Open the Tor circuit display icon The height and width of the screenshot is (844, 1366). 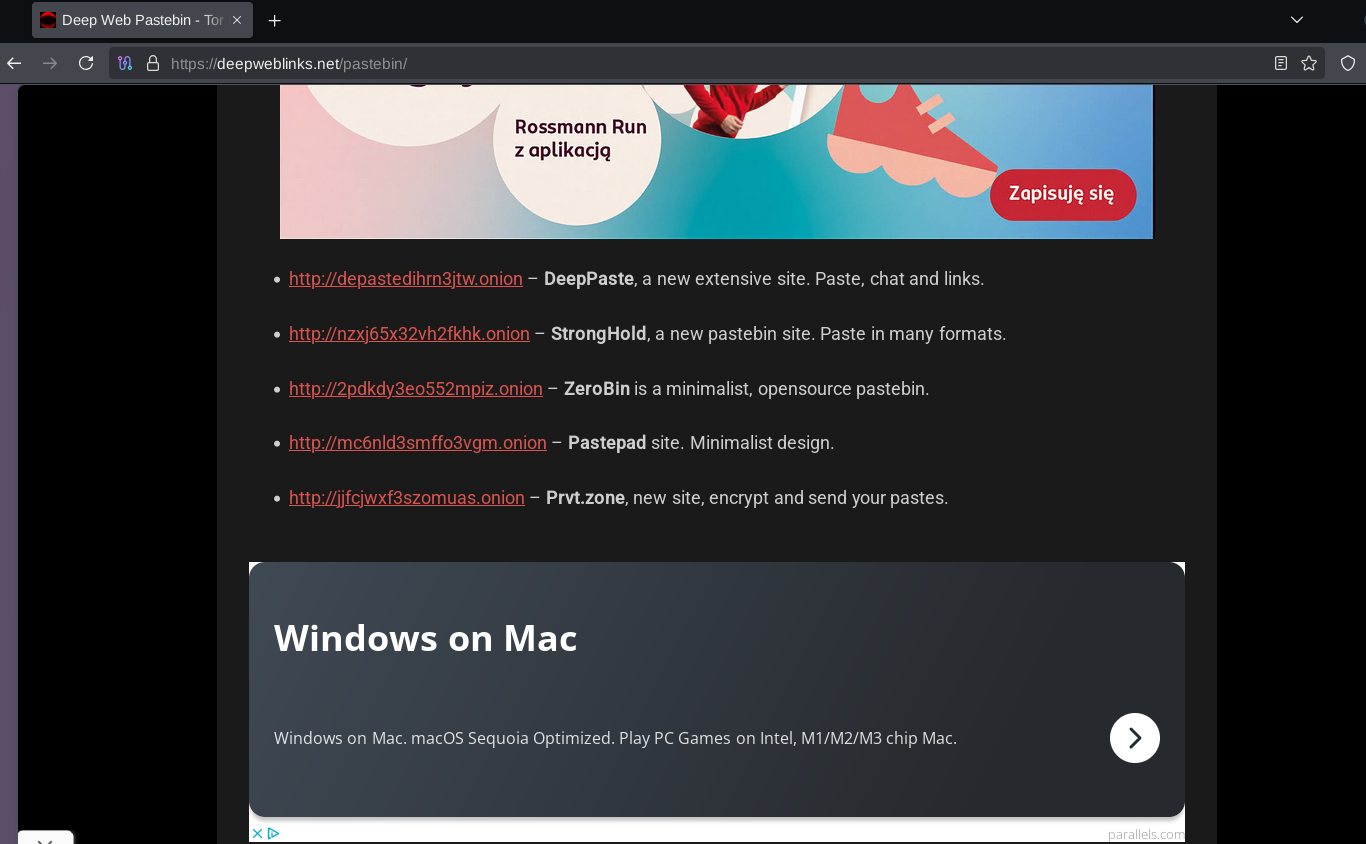pyautogui.click(x=125, y=63)
